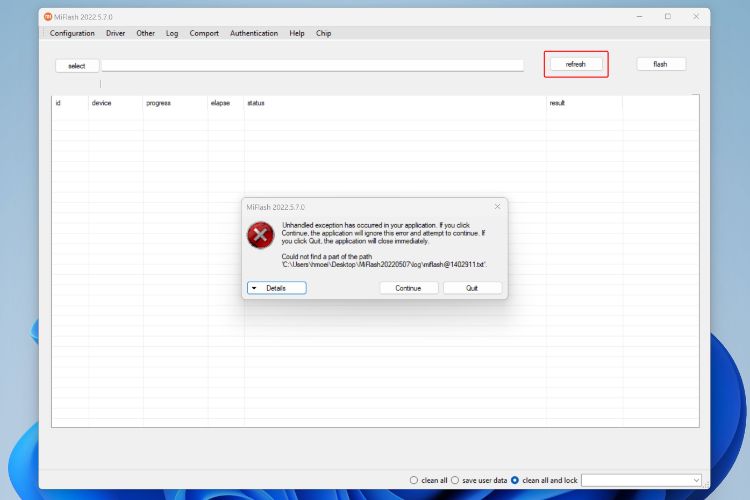Choose the 'save user data' radio option
750x500 pixels.
tap(456, 480)
